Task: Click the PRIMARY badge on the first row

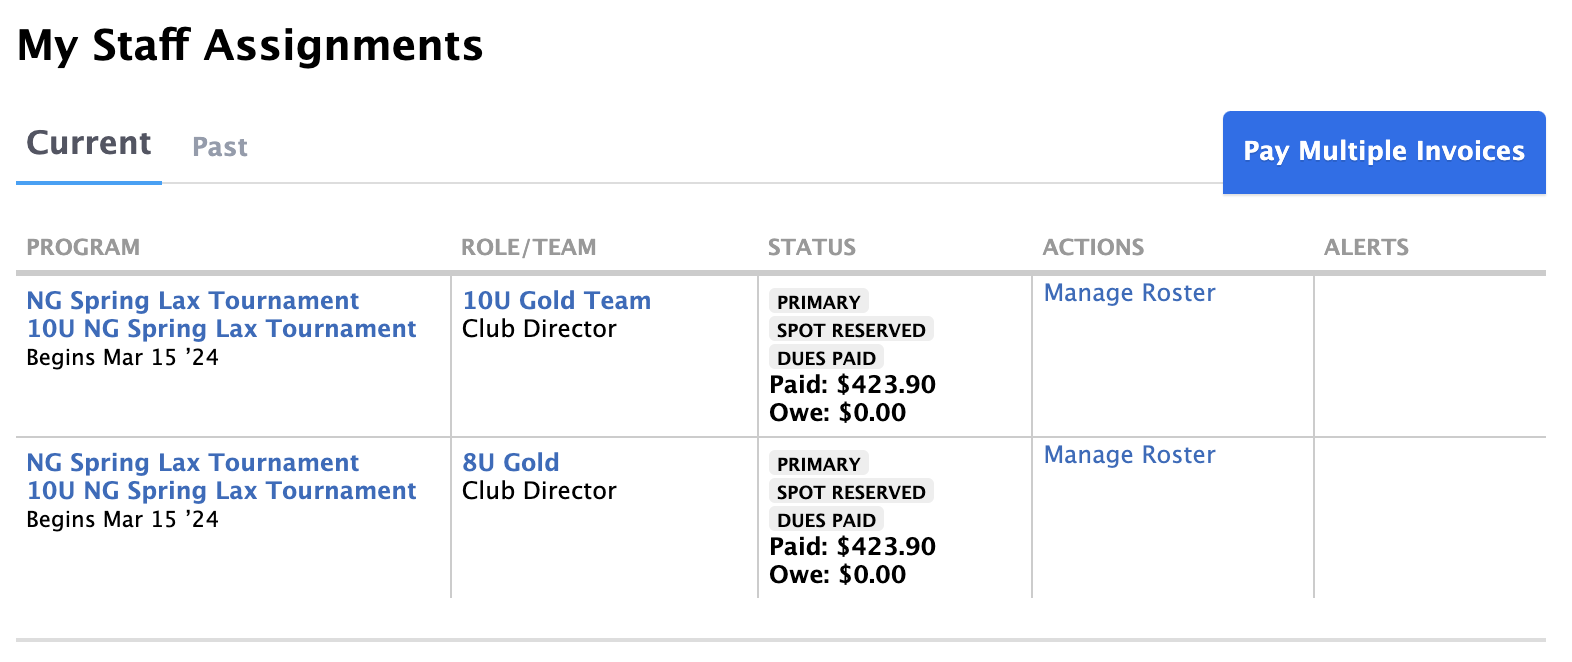Action: click(817, 301)
